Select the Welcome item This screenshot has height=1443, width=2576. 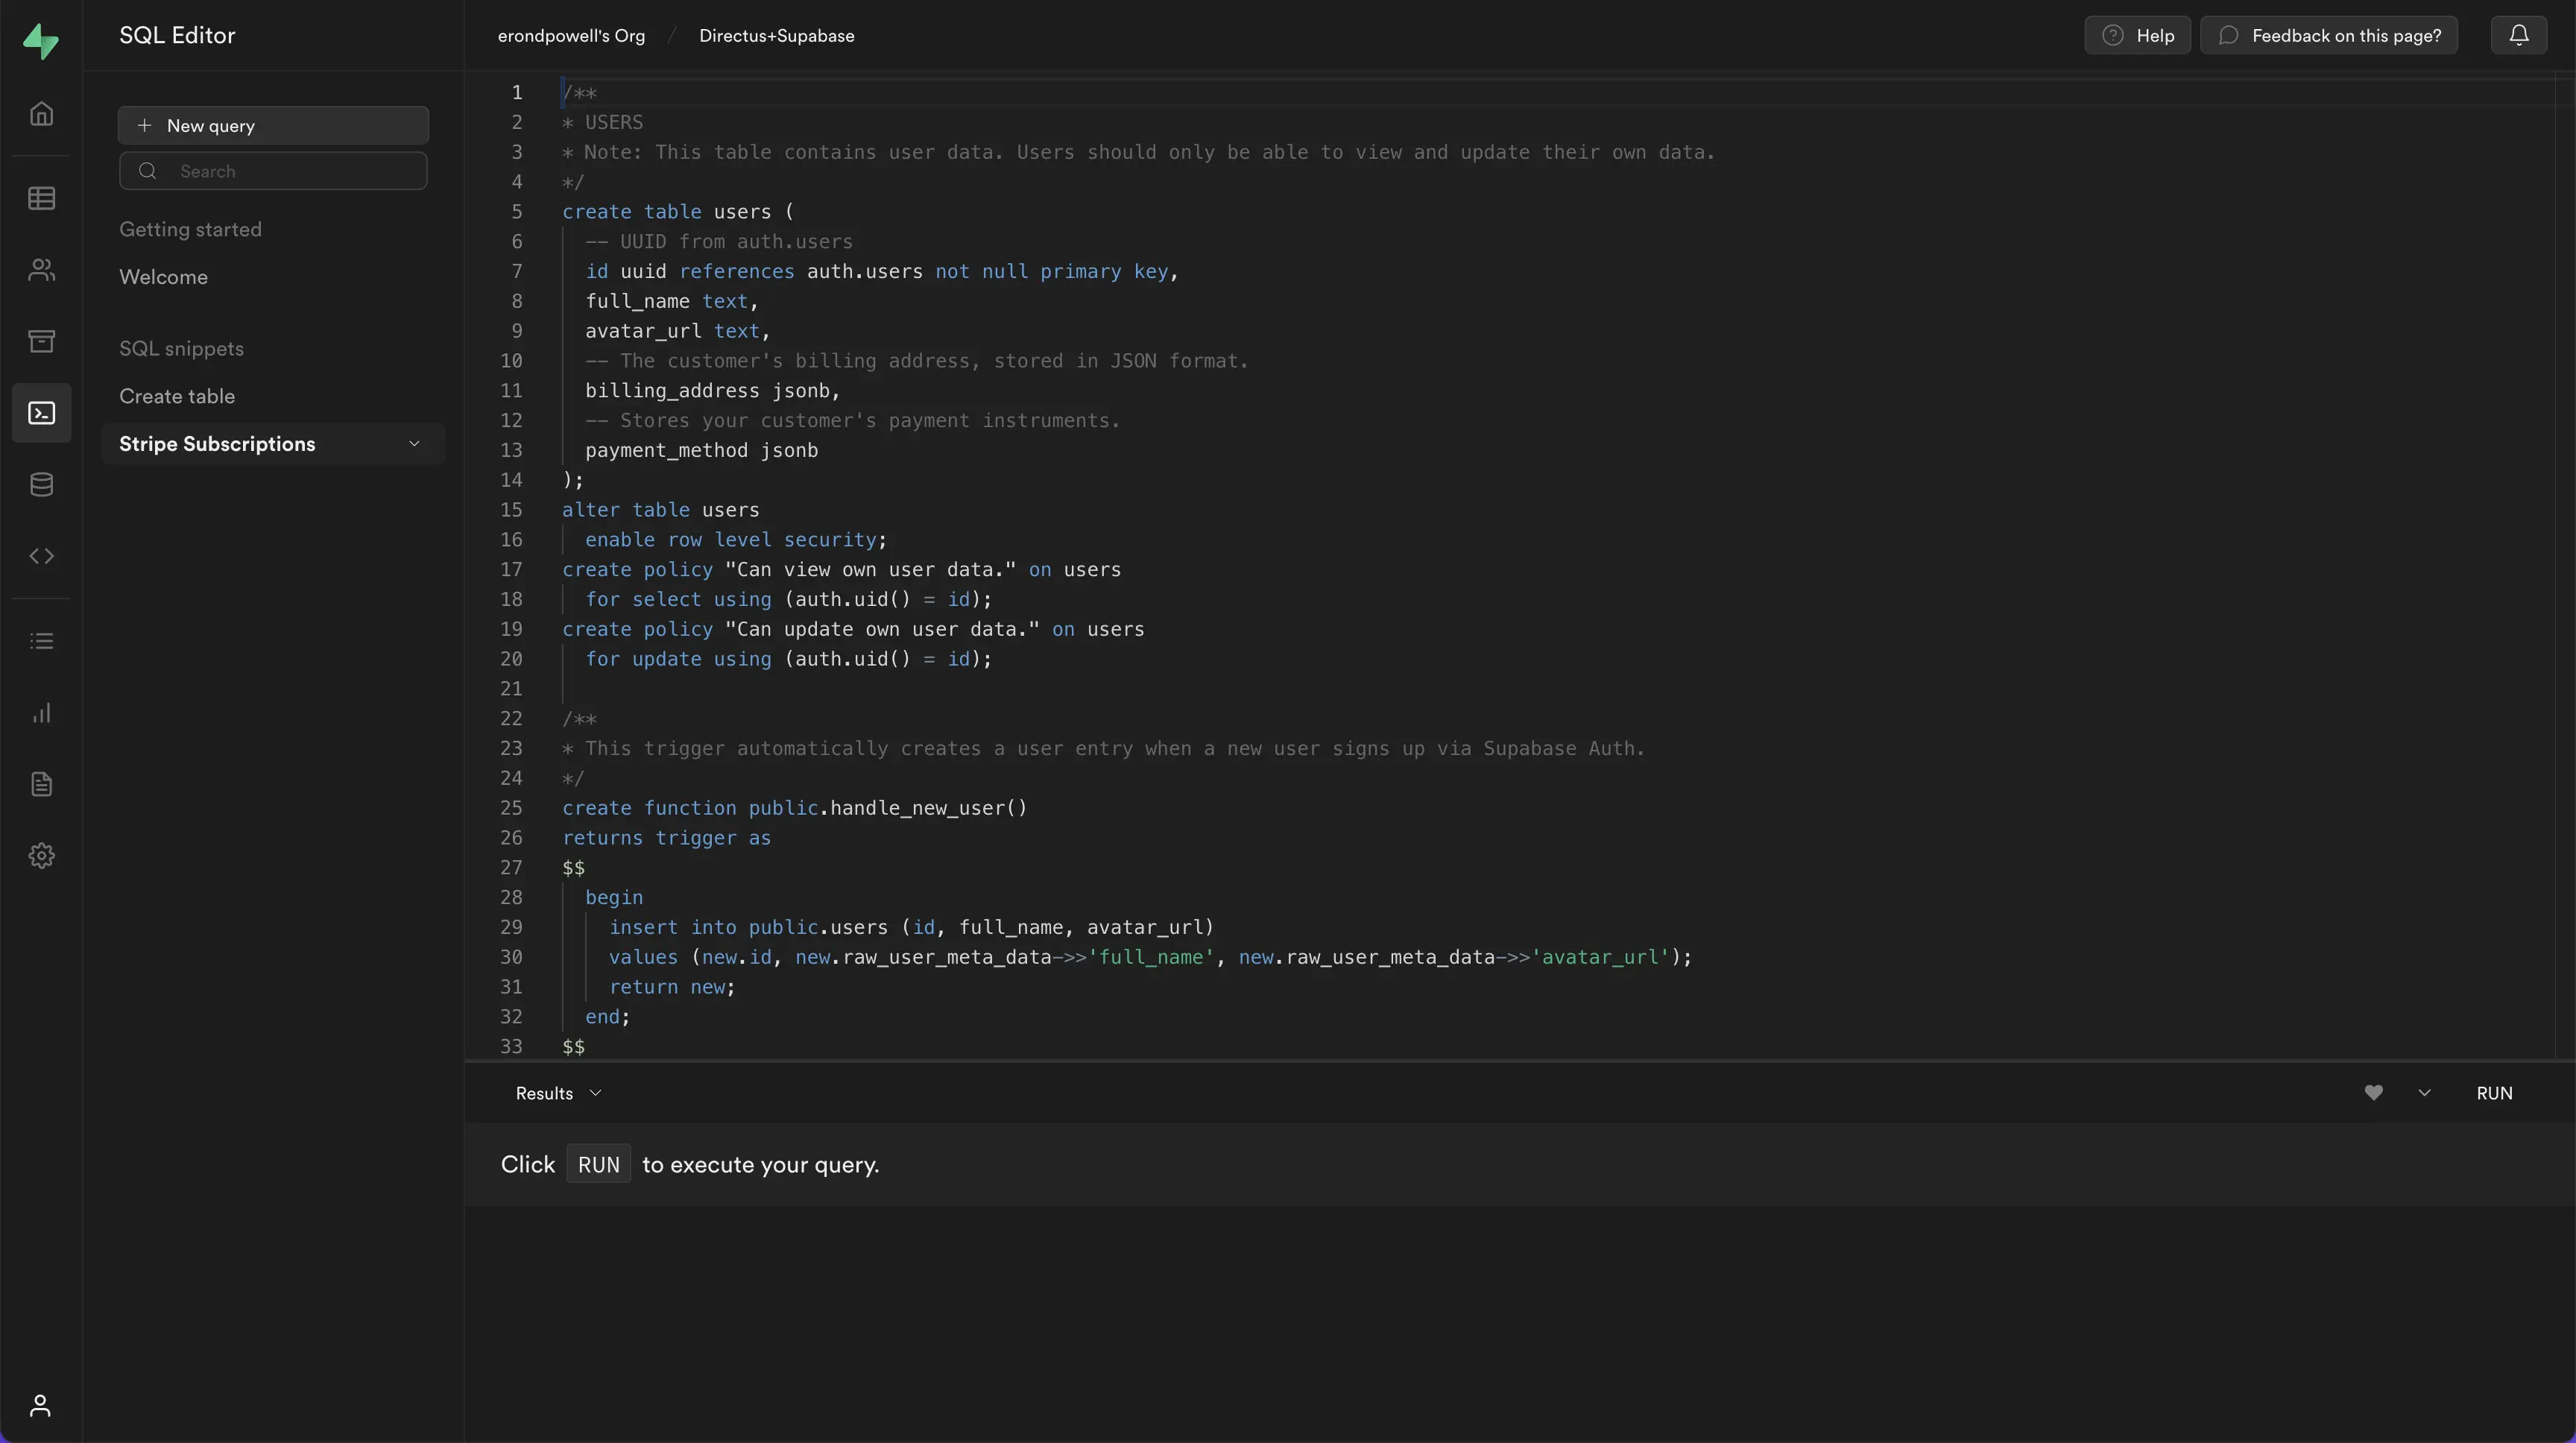(163, 277)
